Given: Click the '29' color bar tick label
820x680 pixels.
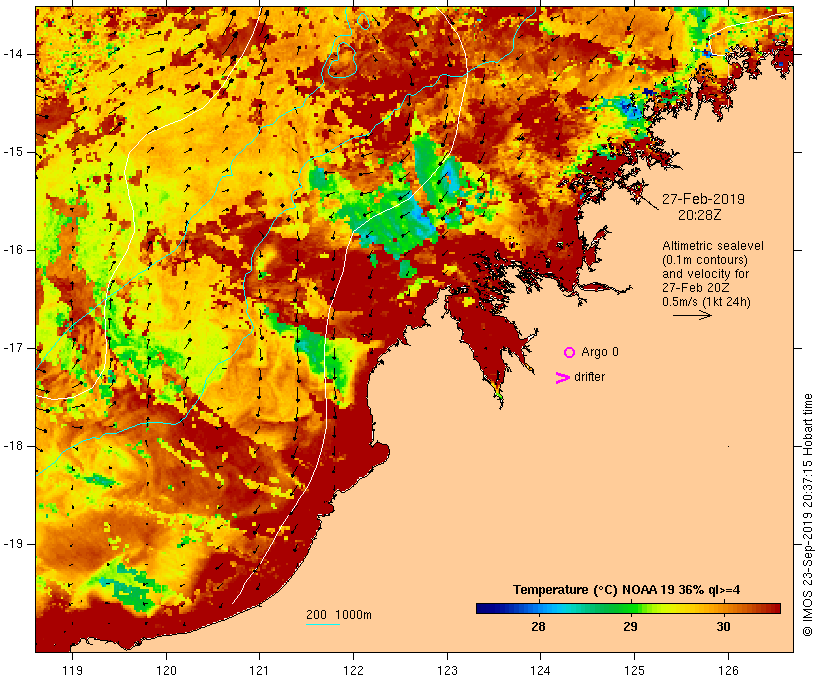Looking at the screenshot, I should (630, 627).
